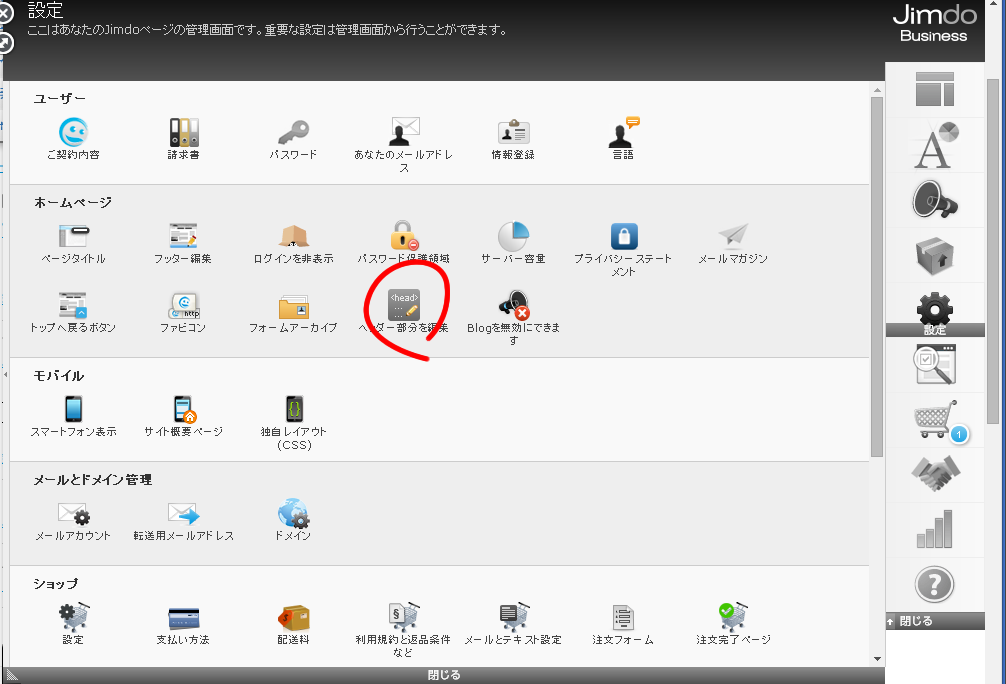The height and width of the screenshot is (684, 1006).
Task: Open プライバシーステートメント icon
Action: coord(624,236)
